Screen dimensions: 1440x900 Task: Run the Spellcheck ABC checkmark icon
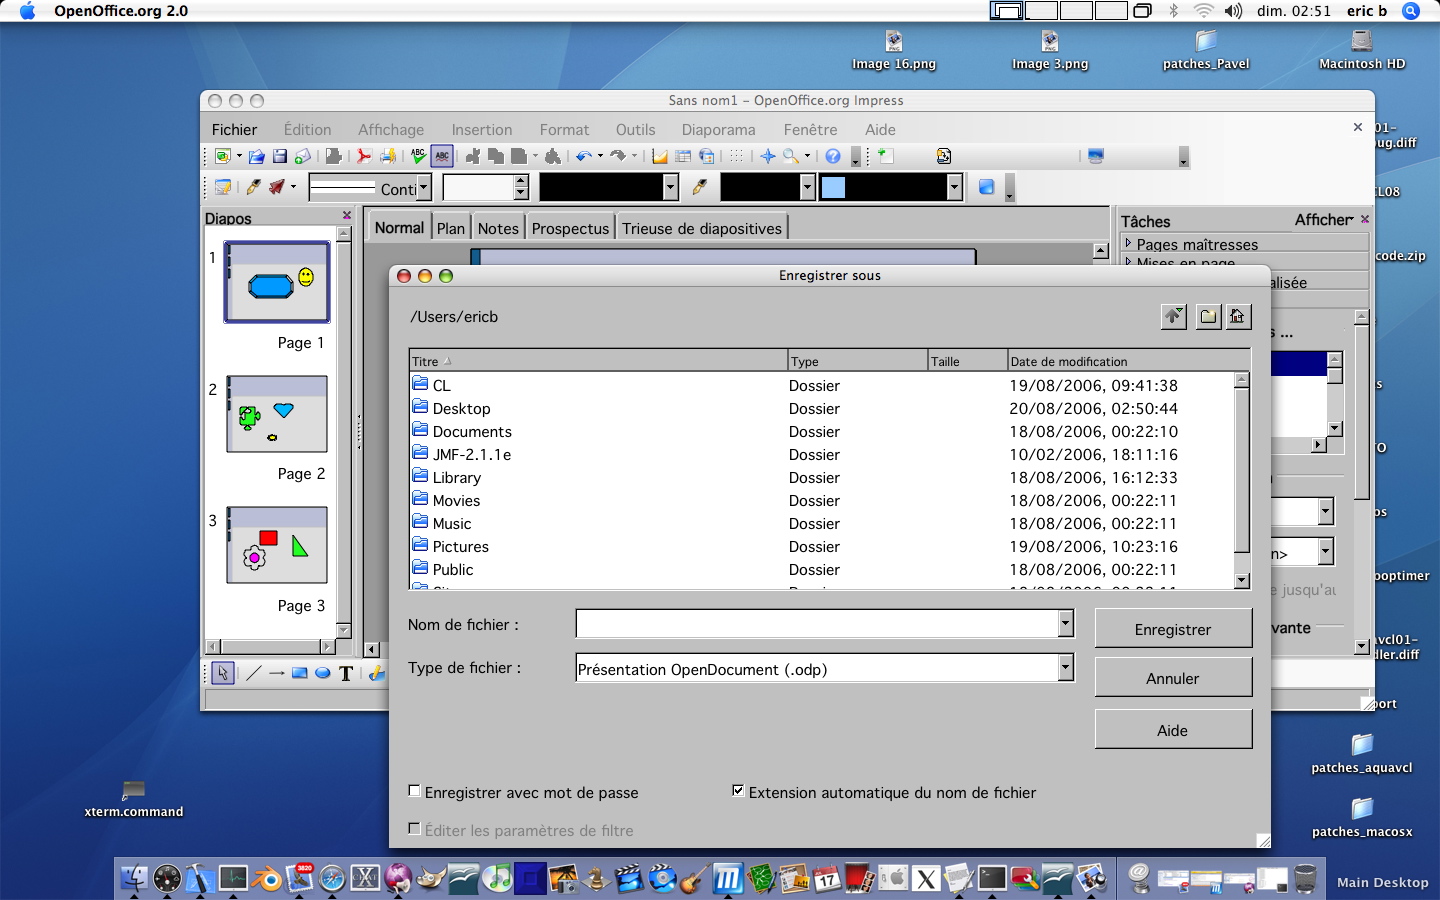click(x=418, y=156)
